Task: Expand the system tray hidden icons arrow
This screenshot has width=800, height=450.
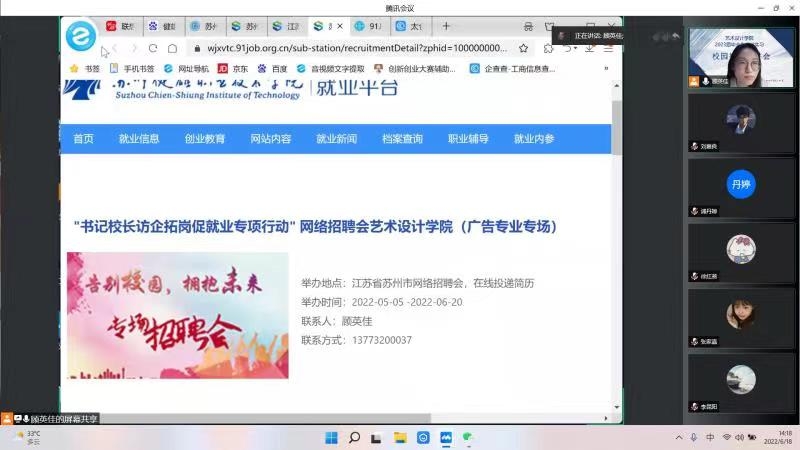Action: click(x=679, y=438)
